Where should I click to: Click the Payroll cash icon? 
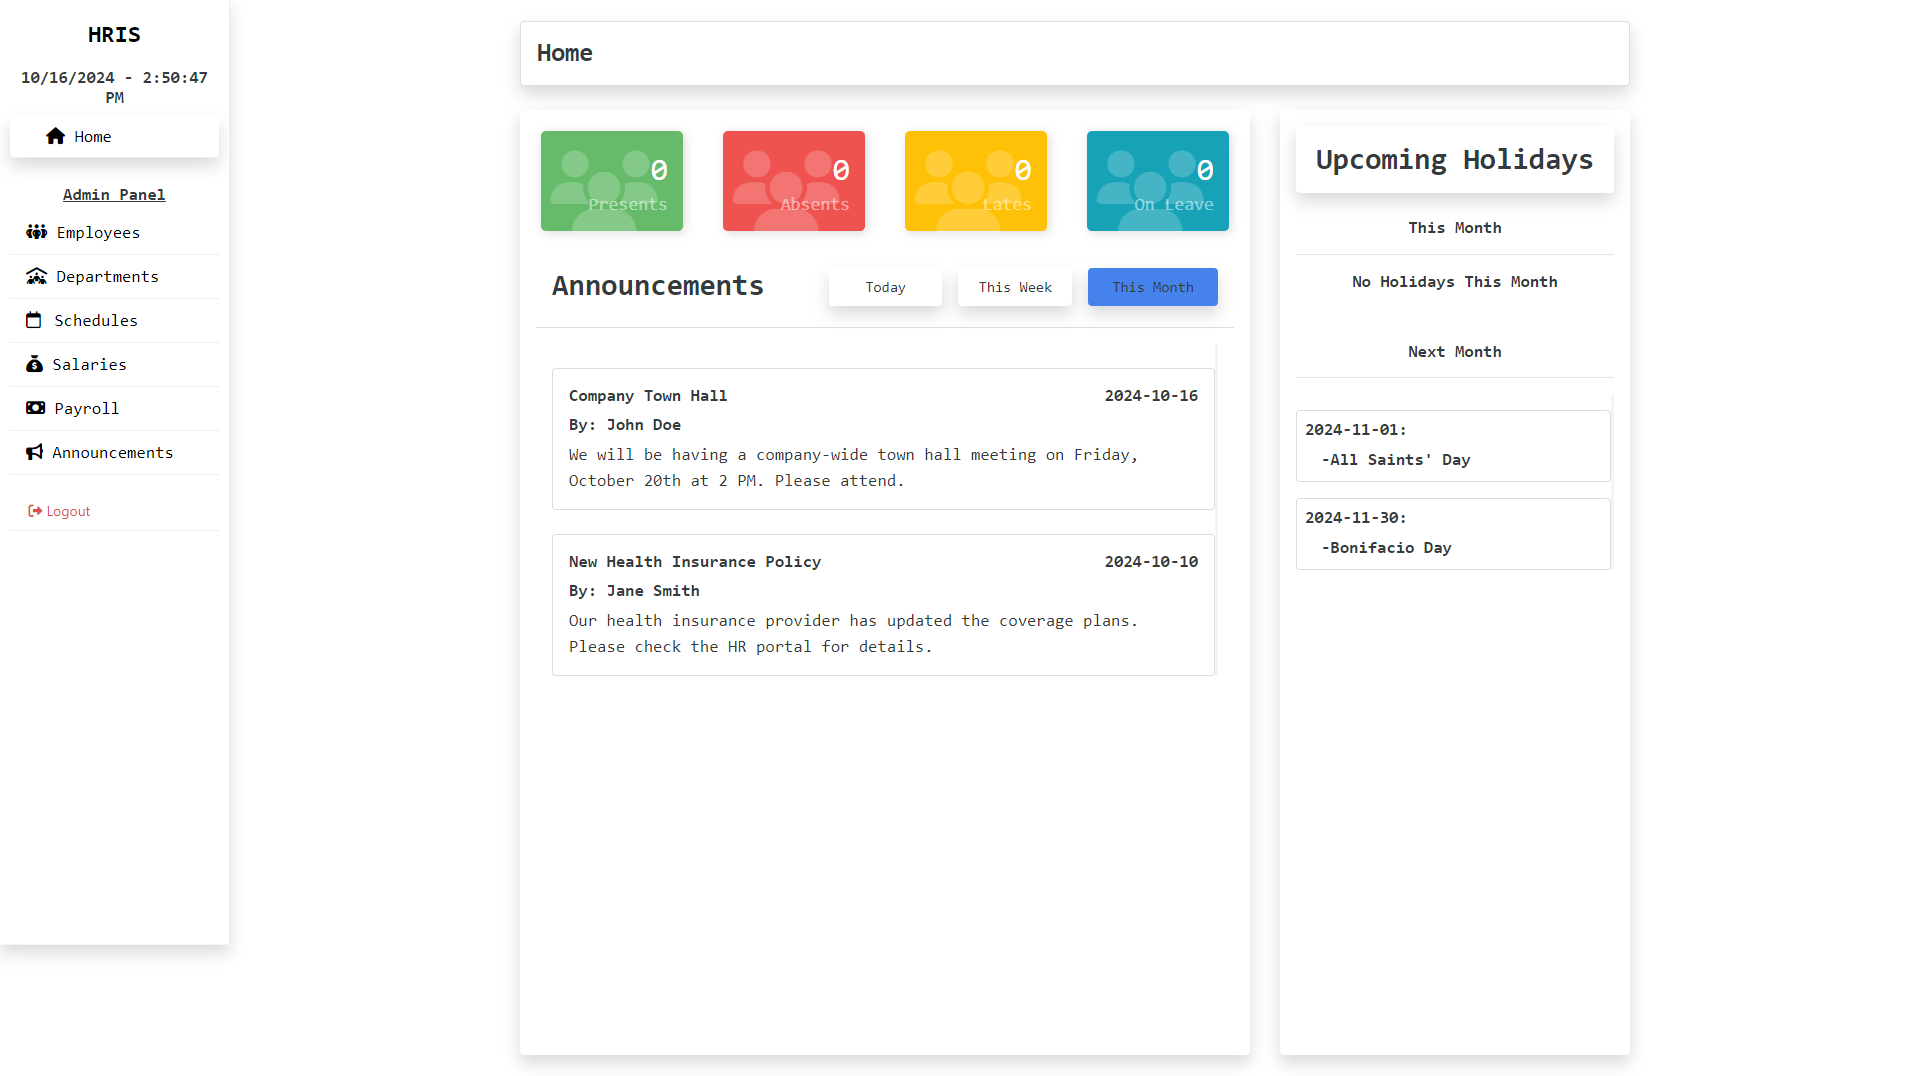[x=35, y=408]
